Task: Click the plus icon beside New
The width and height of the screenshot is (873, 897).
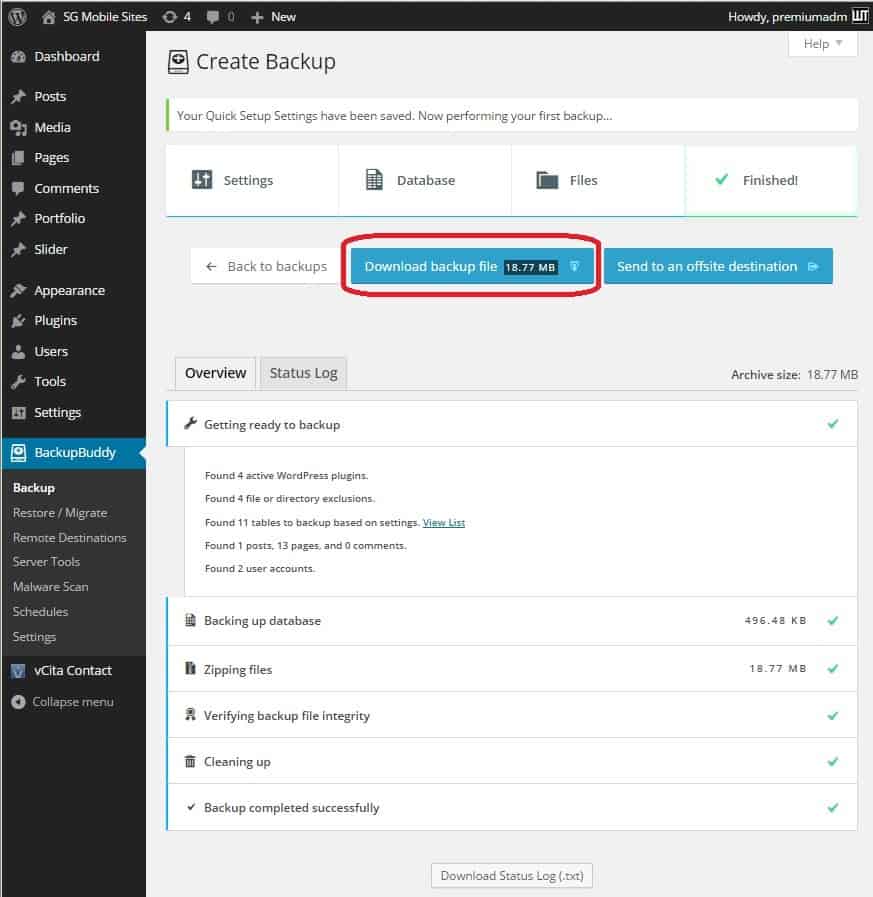Action: [x=257, y=18]
